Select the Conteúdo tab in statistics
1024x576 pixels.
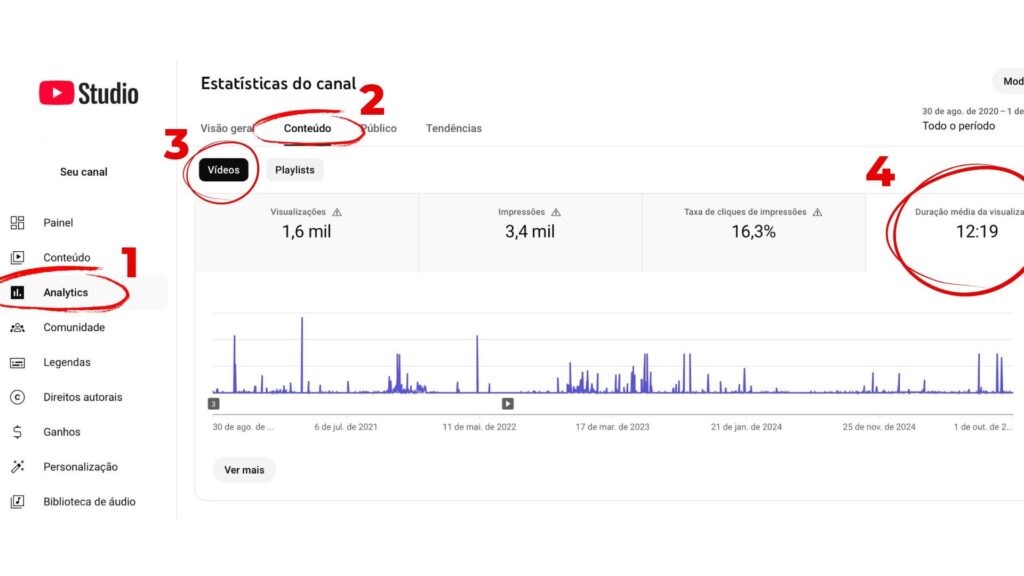point(307,128)
